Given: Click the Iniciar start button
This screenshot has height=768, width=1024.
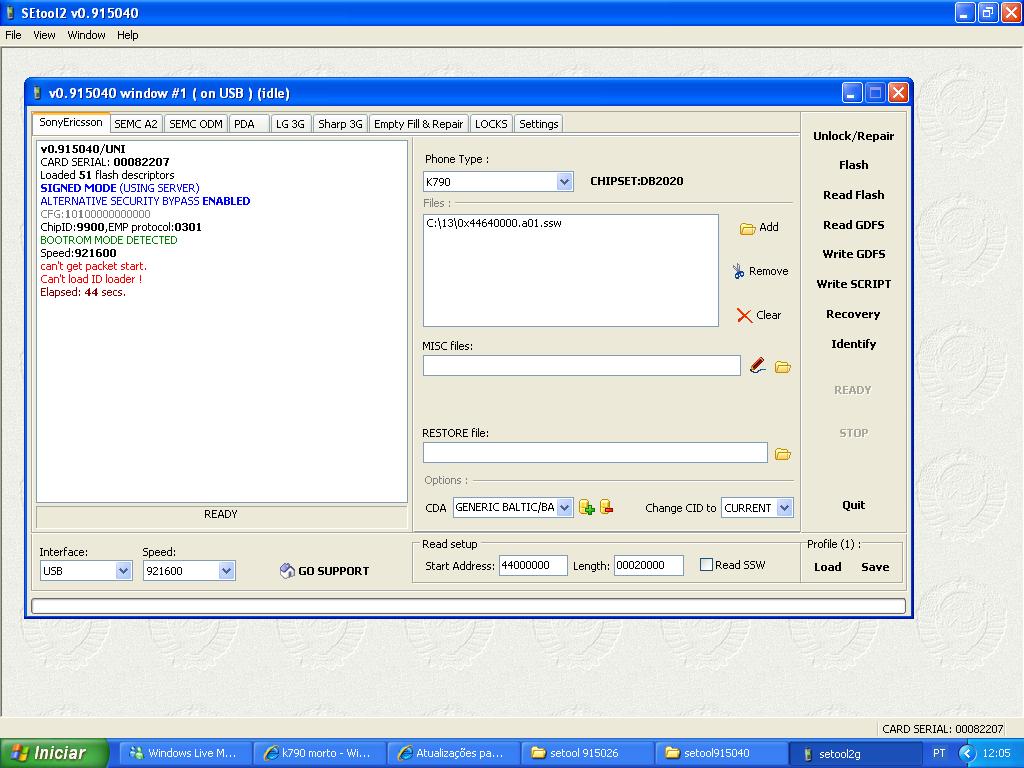Looking at the screenshot, I should tap(54, 754).
